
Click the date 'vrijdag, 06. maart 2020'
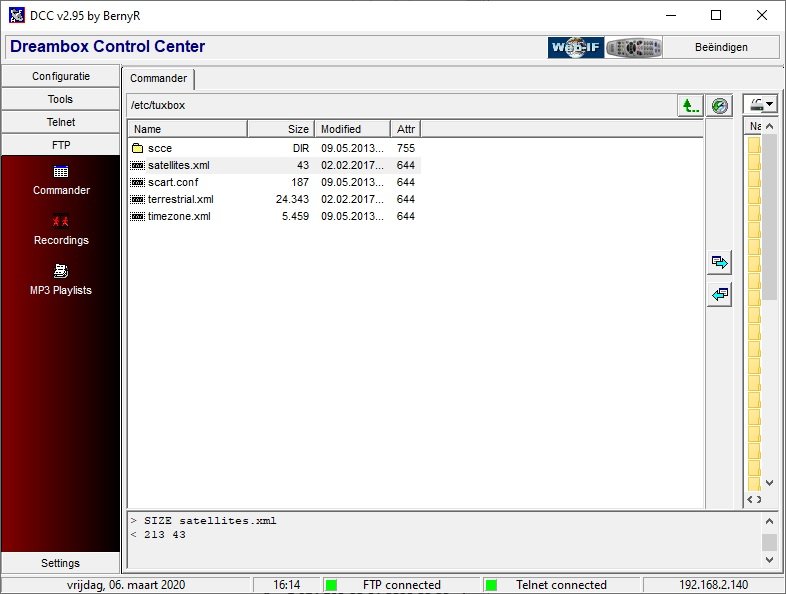coord(126,585)
